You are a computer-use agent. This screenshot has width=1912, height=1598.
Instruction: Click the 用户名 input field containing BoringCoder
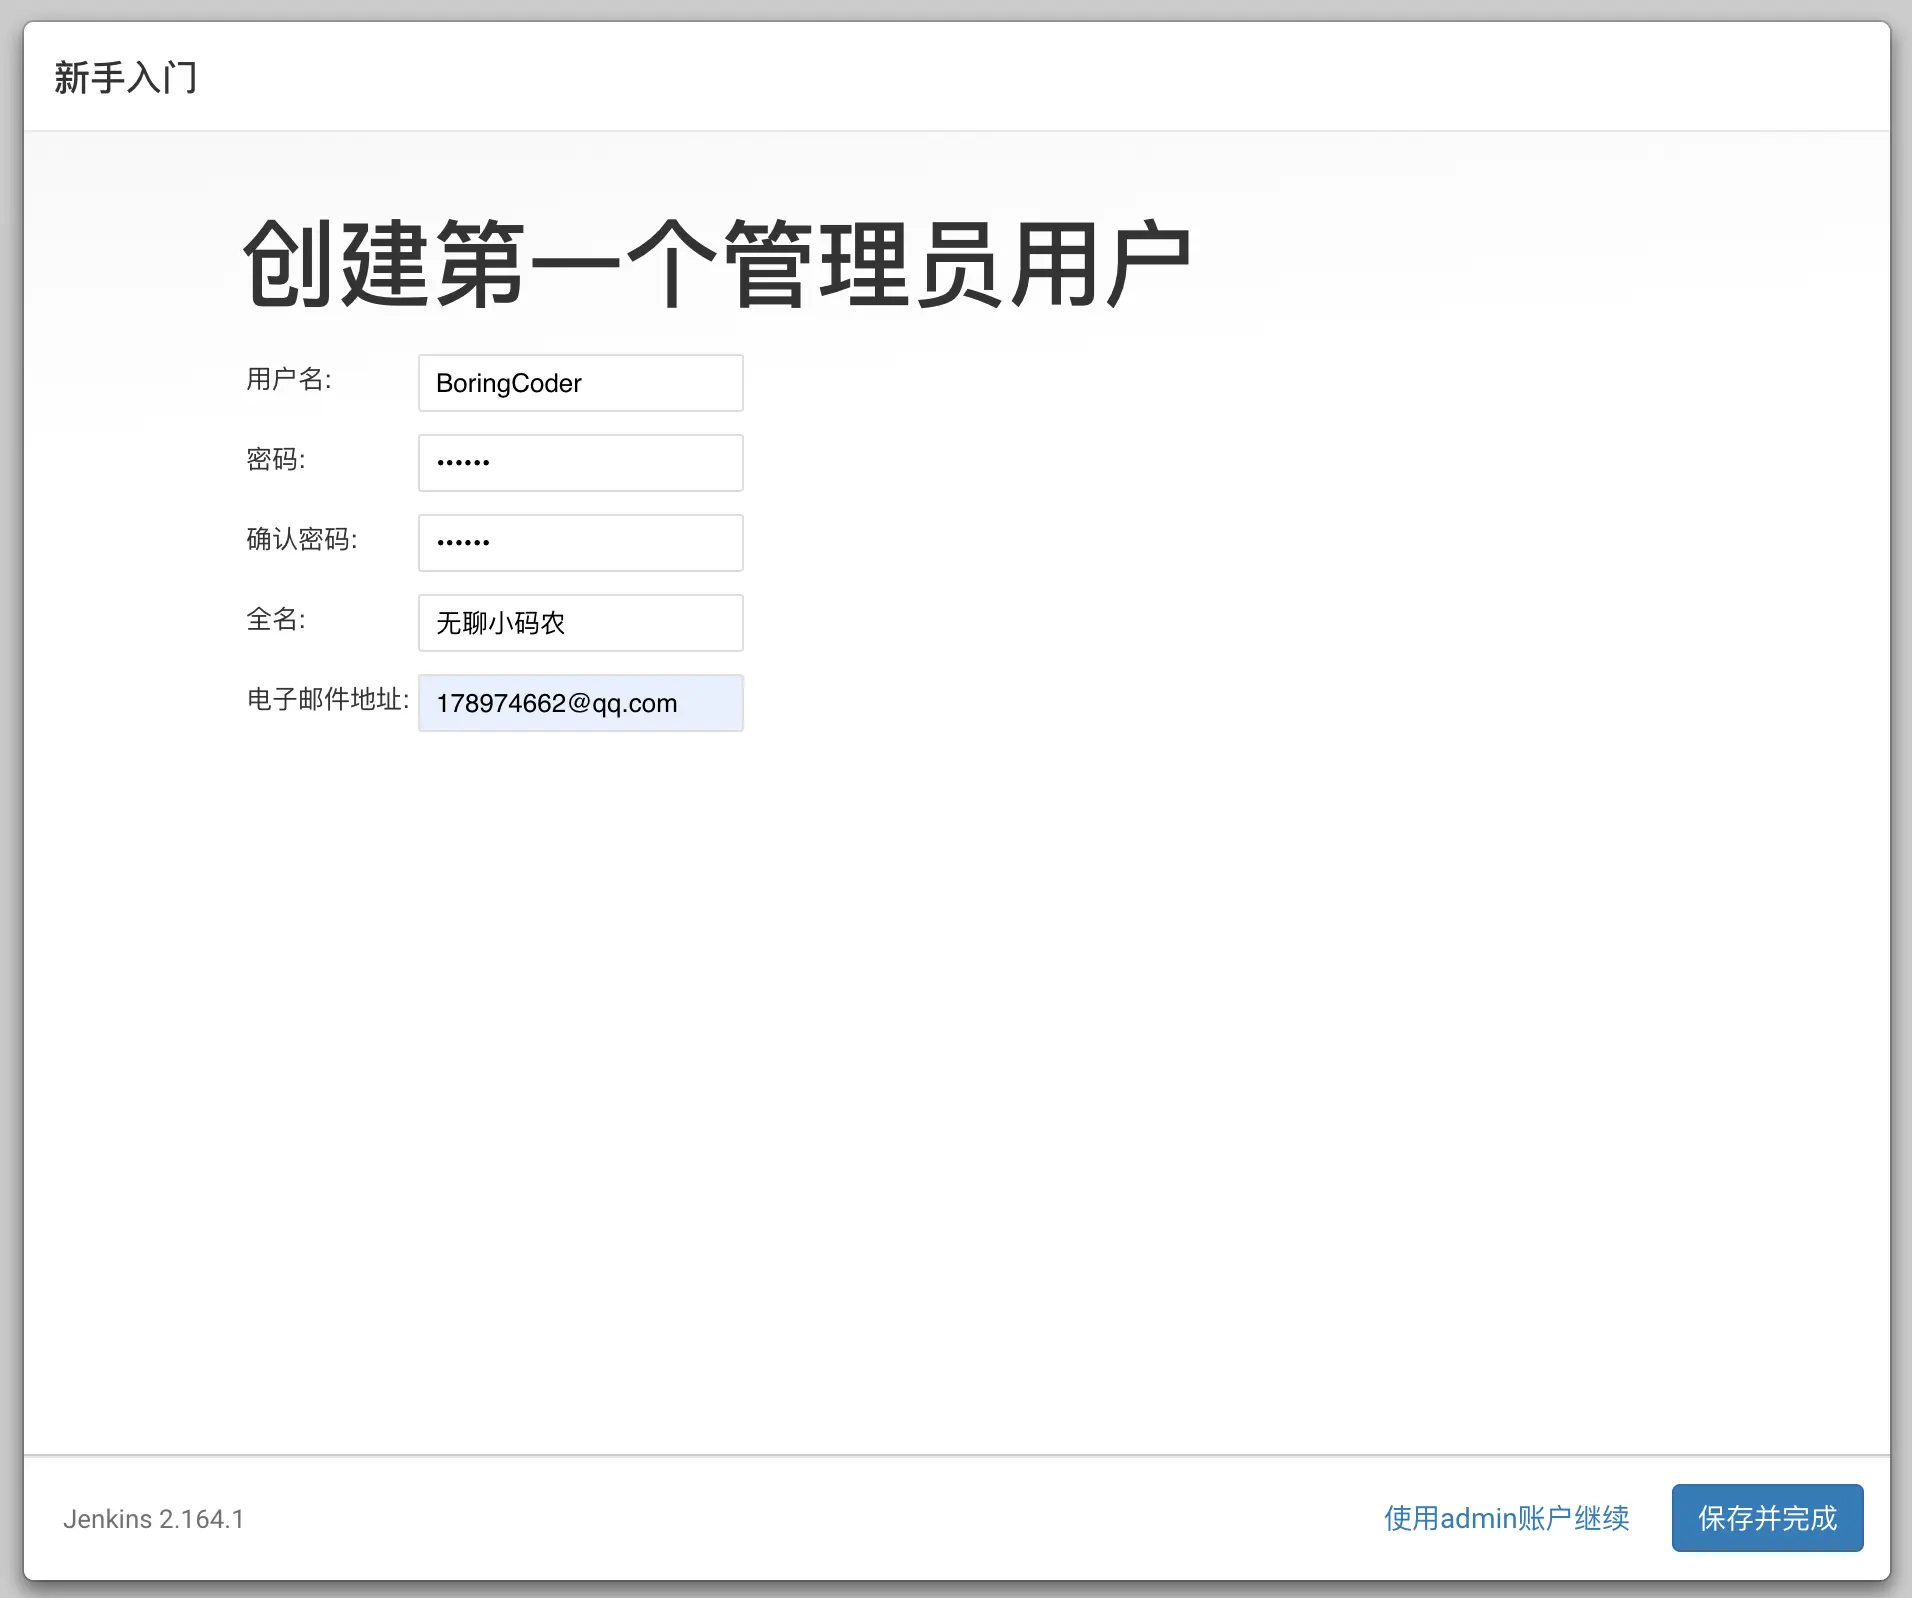pyautogui.click(x=580, y=383)
